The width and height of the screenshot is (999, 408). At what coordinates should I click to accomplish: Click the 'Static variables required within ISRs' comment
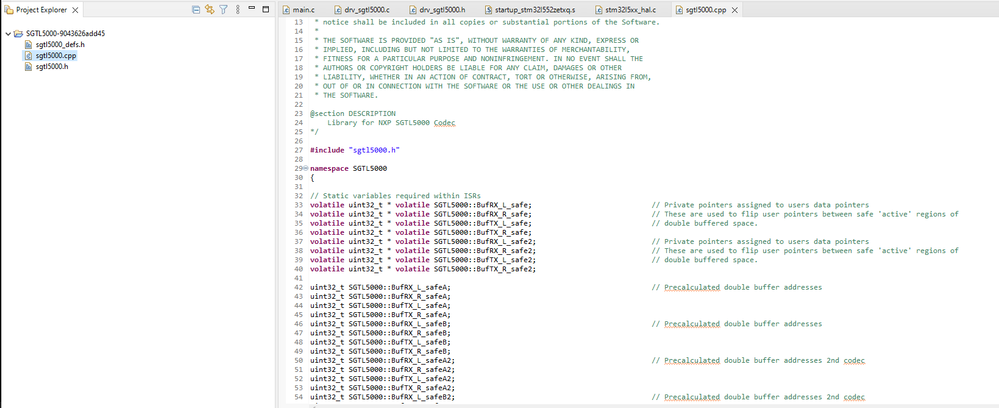pyautogui.click(x=395, y=196)
